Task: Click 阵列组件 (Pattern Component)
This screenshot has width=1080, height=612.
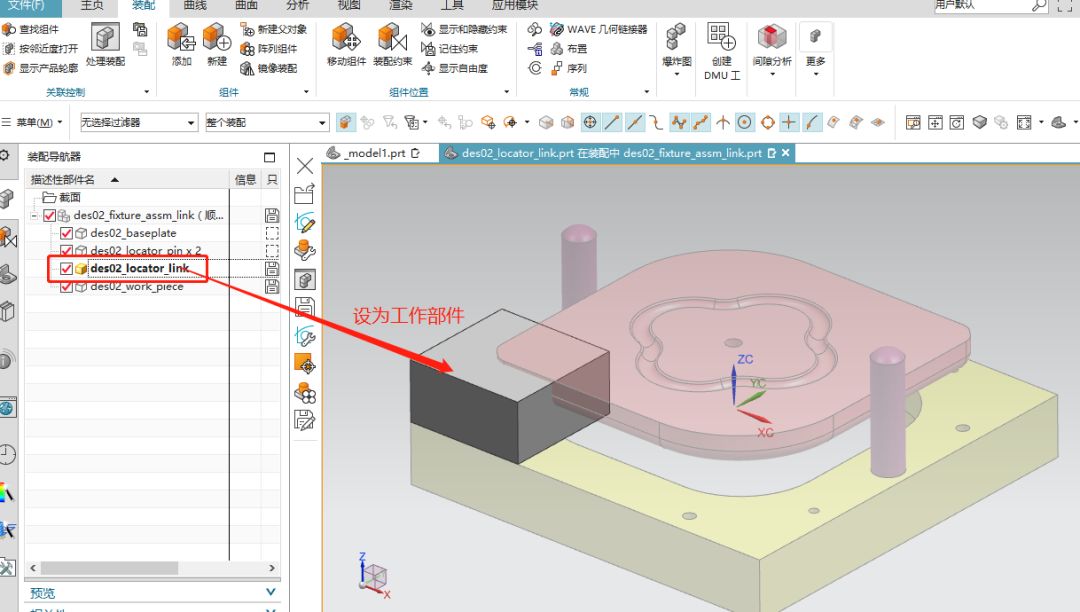Action: pos(269,49)
